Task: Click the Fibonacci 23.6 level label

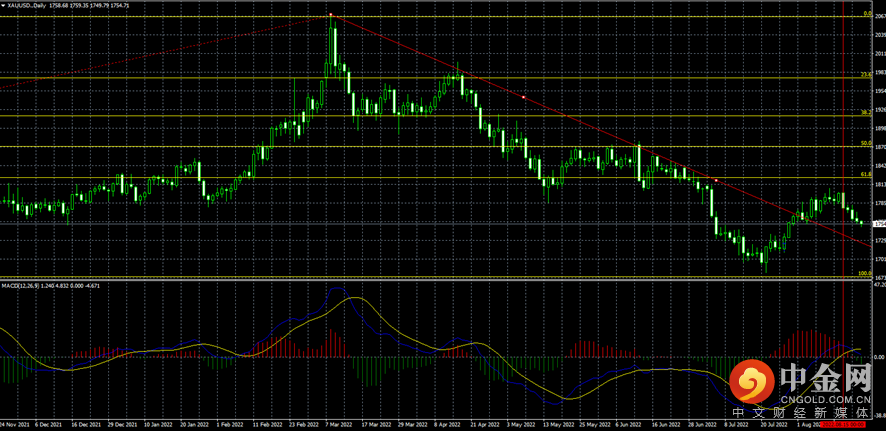Action: [866, 74]
